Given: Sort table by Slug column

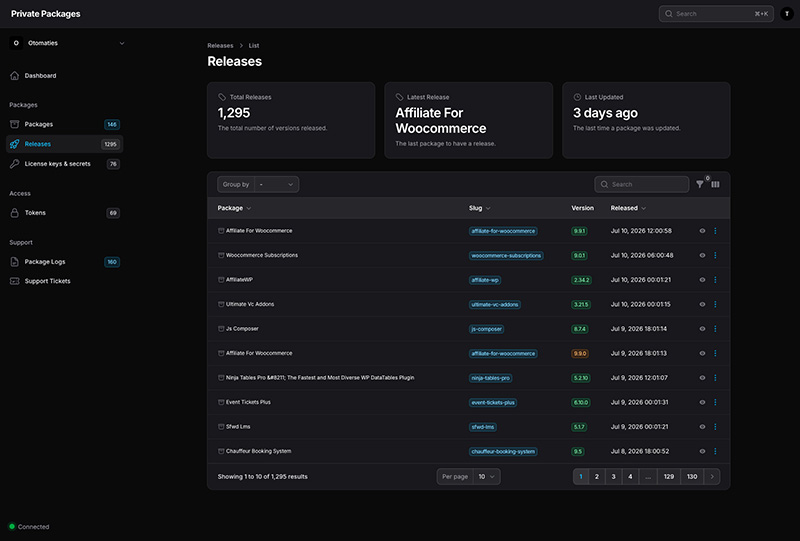Looking at the screenshot, I should pyautogui.click(x=480, y=208).
